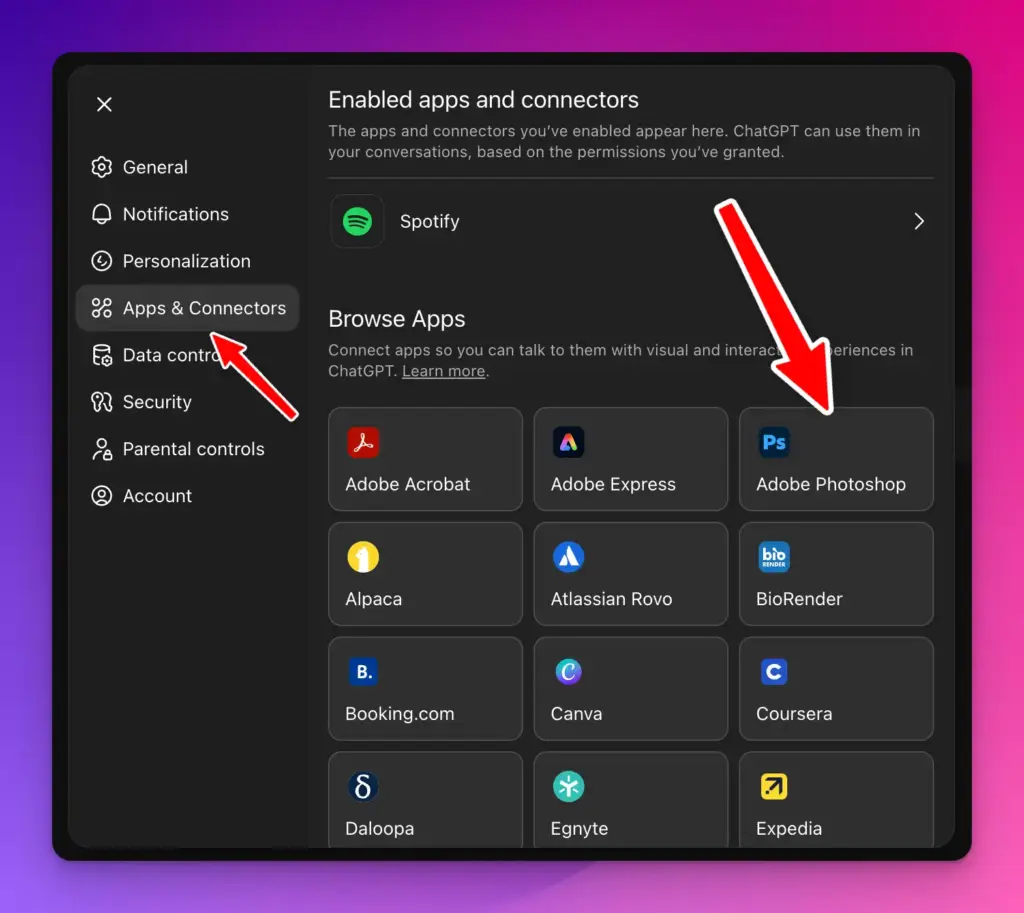The width and height of the screenshot is (1024, 913).
Task: Click the Coursera app icon
Action: click(773, 672)
